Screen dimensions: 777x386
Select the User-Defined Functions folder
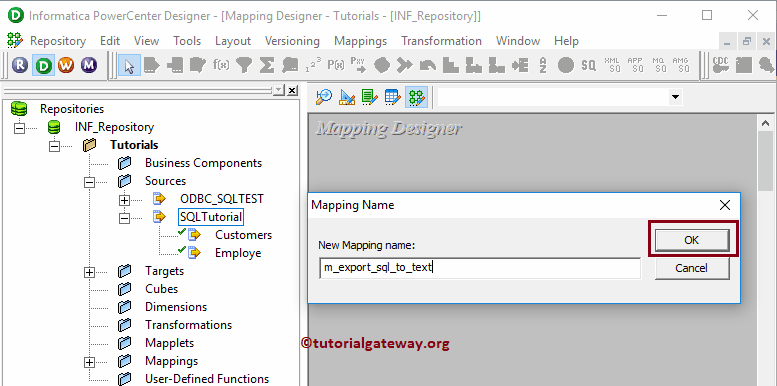(x=207, y=379)
